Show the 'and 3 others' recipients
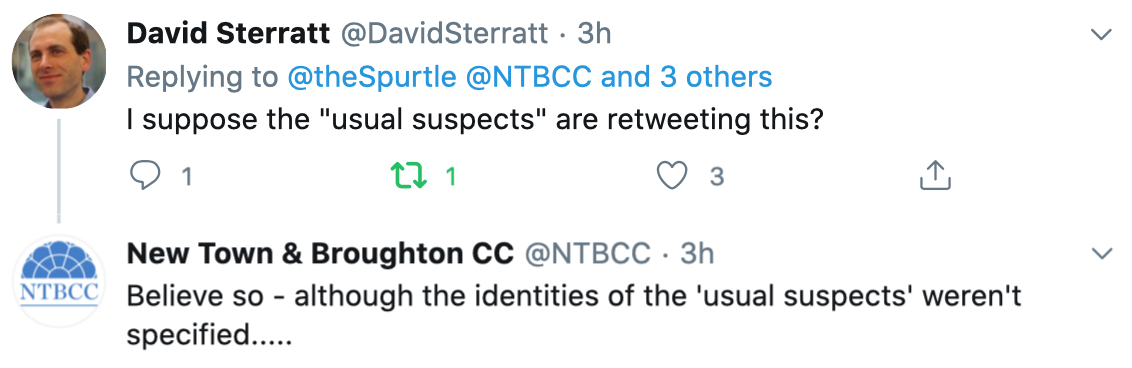Viewport: 1132px width, 368px height. coord(687,76)
